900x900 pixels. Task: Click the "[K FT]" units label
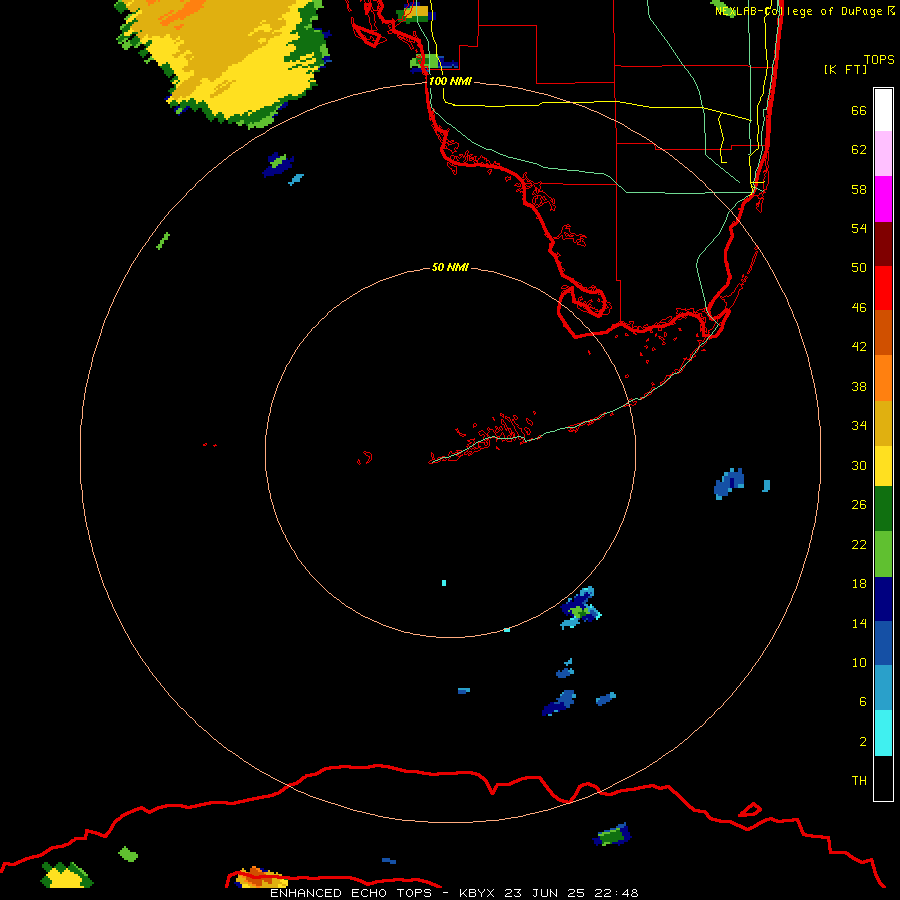845,69
